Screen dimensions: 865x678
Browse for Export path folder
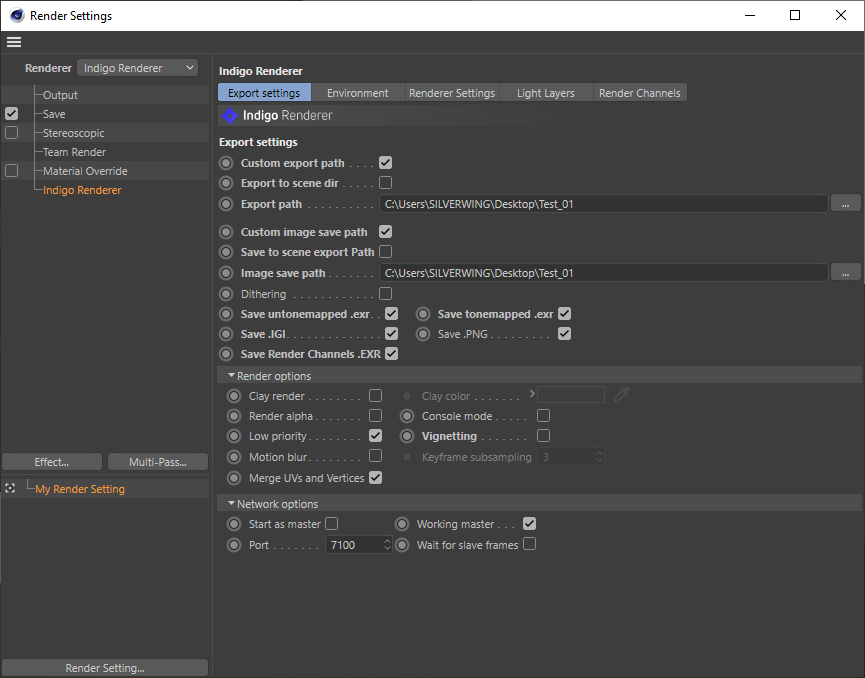[x=845, y=204]
